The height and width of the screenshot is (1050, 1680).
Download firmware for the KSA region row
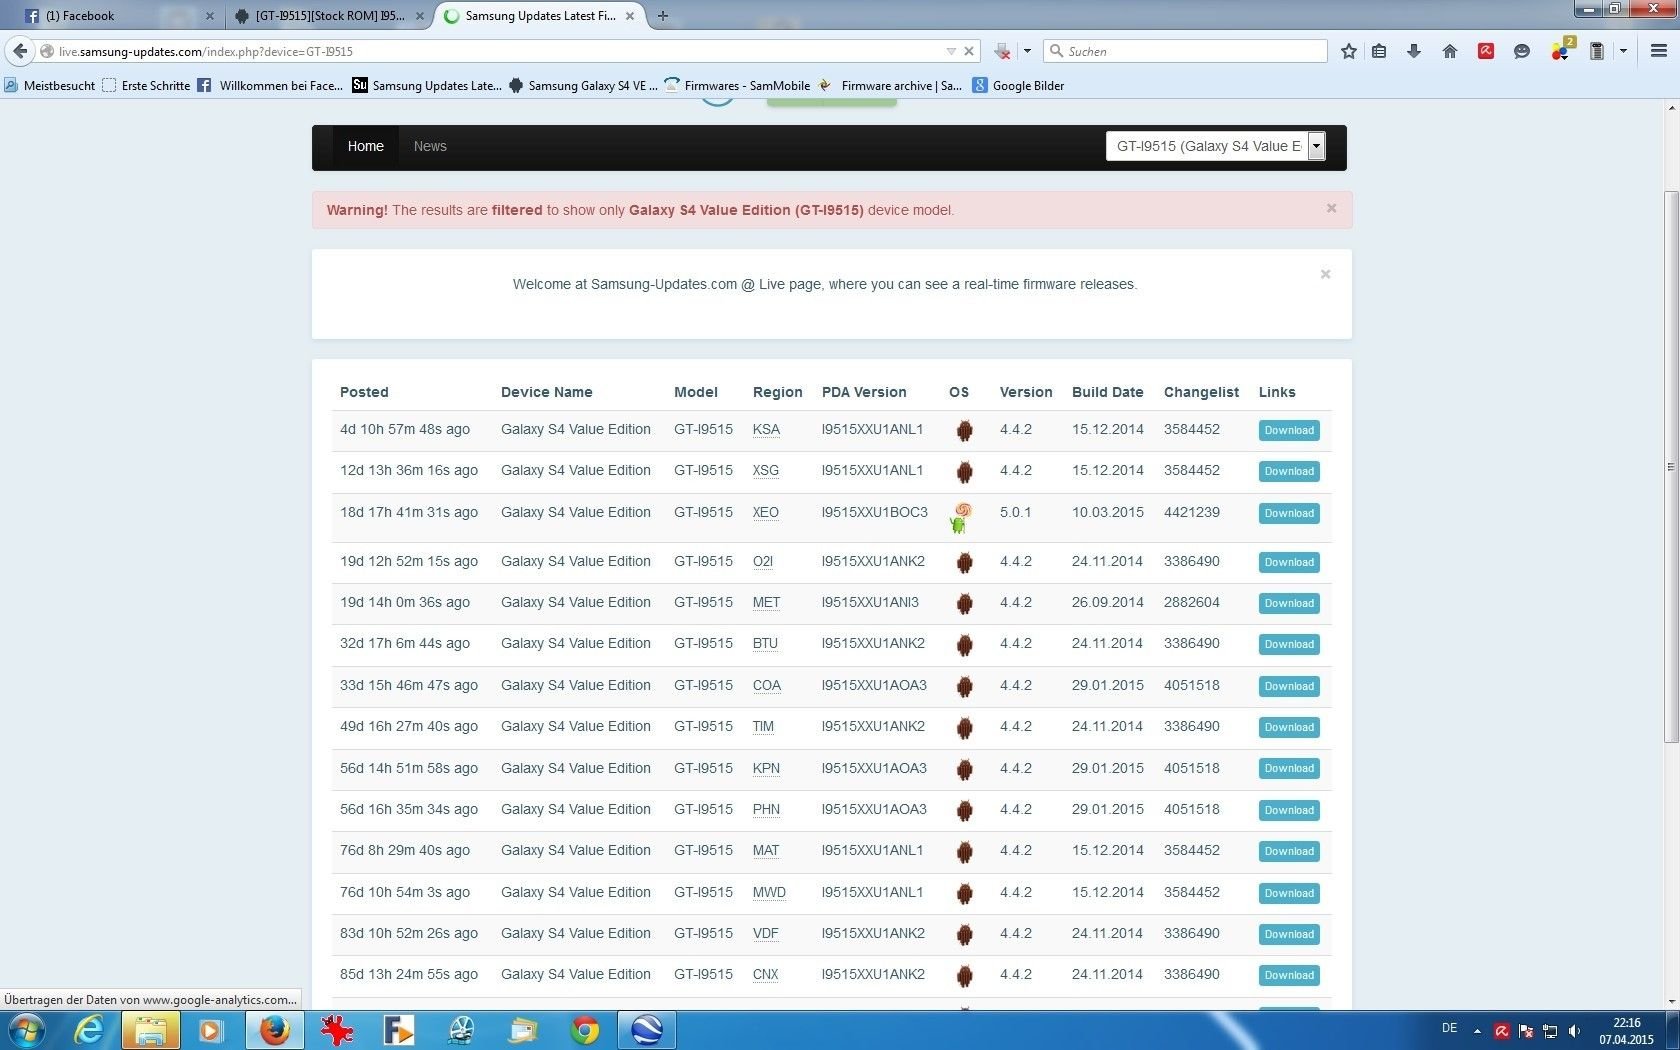tap(1289, 431)
